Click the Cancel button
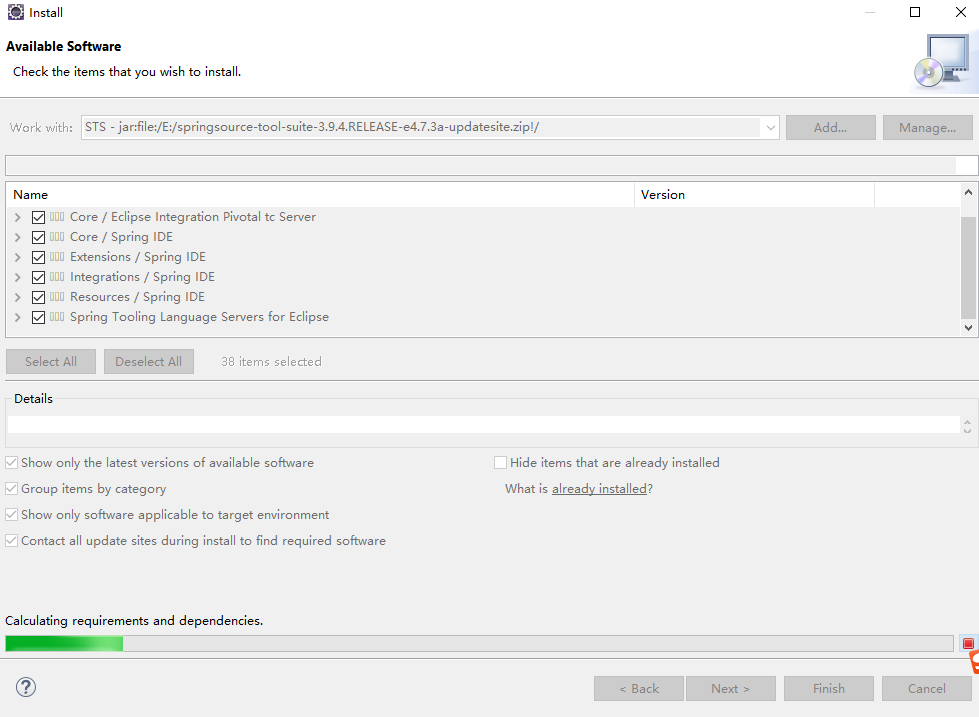979x717 pixels. [x=927, y=688]
